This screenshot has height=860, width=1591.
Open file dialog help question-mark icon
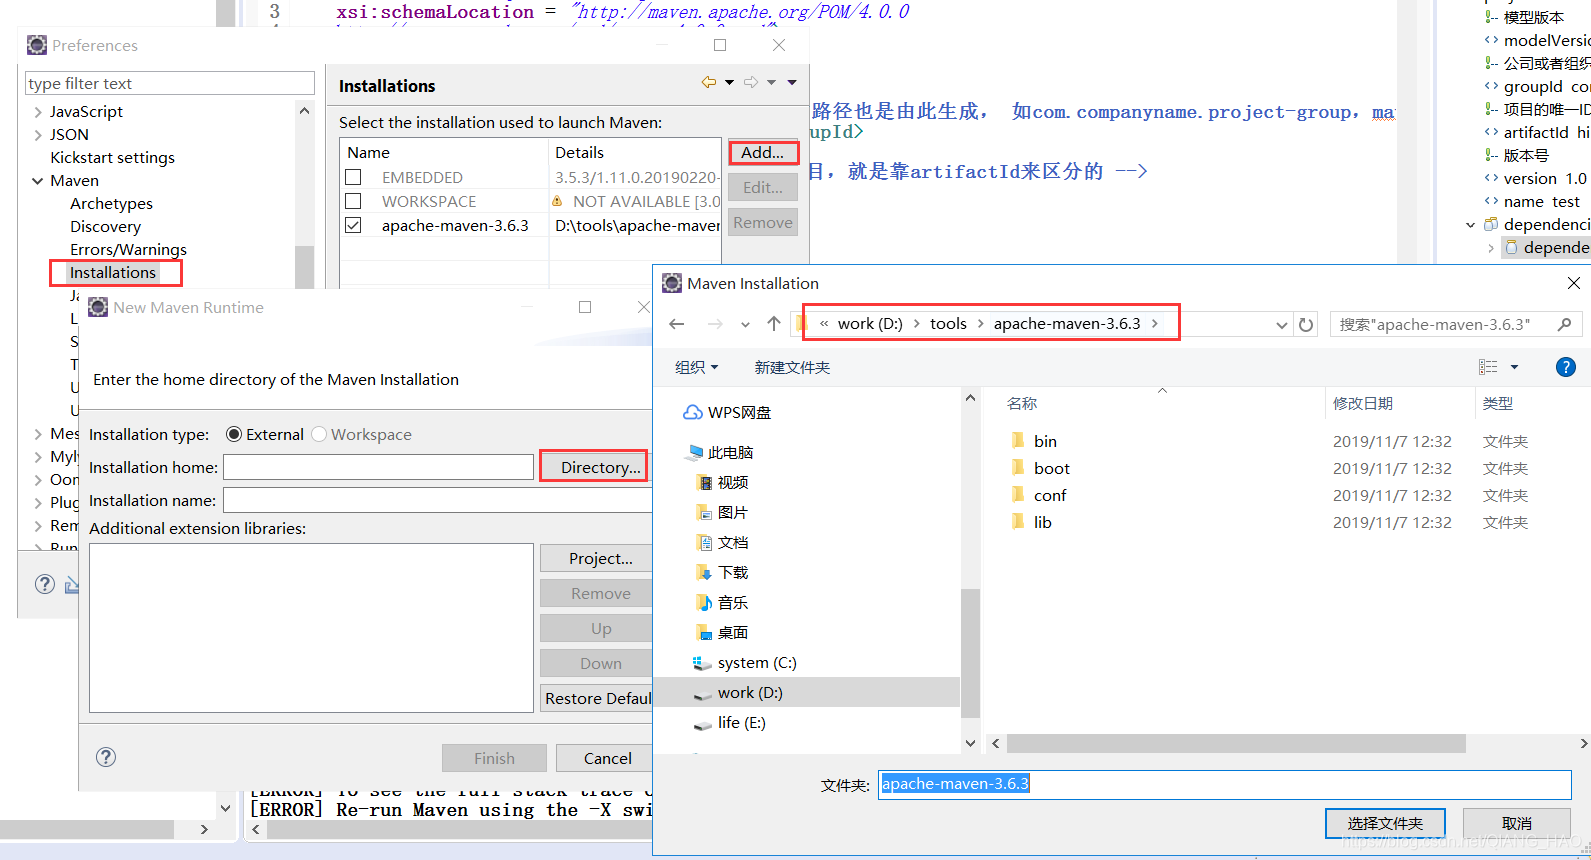[x=1566, y=367]
